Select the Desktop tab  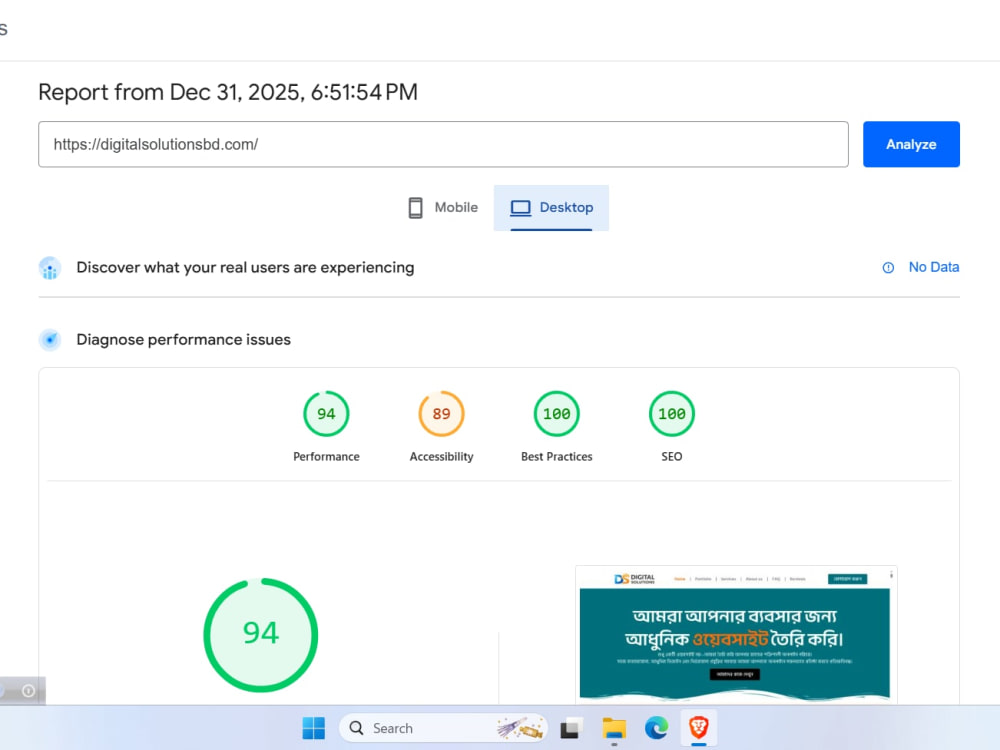[x=551, y=208]
